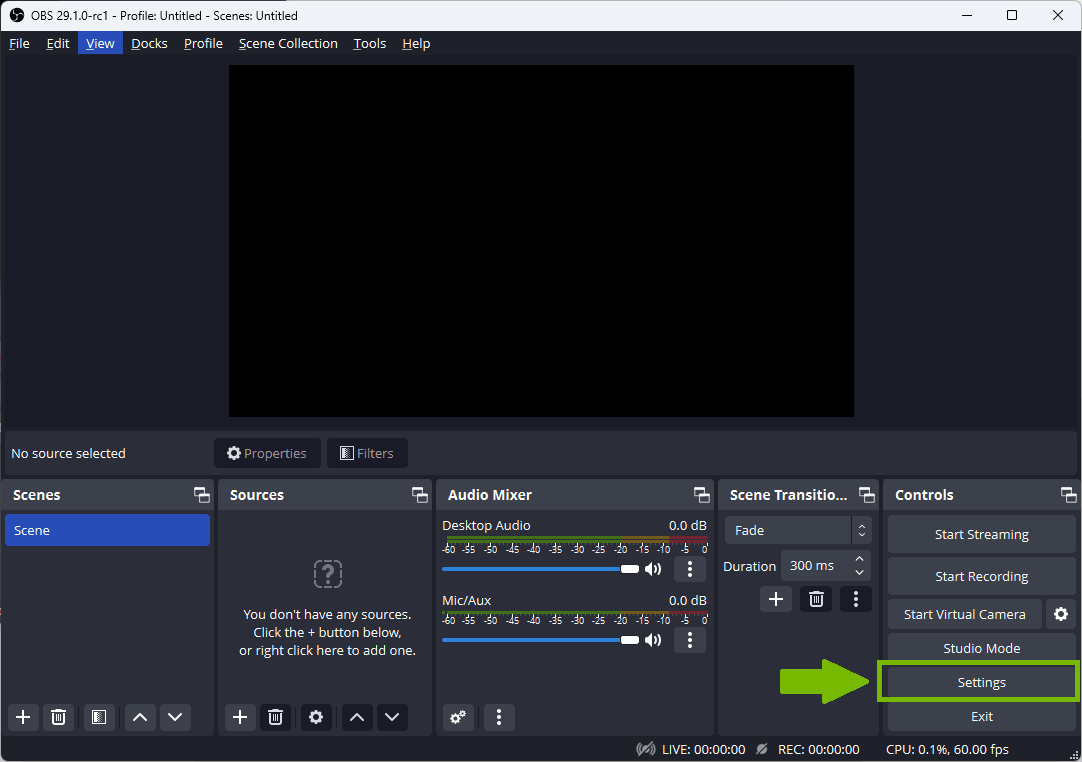Image resolution: width=1082 pixels, height=762 pixels.
Task: Open the Docks menu
Action: coord(149,43)
